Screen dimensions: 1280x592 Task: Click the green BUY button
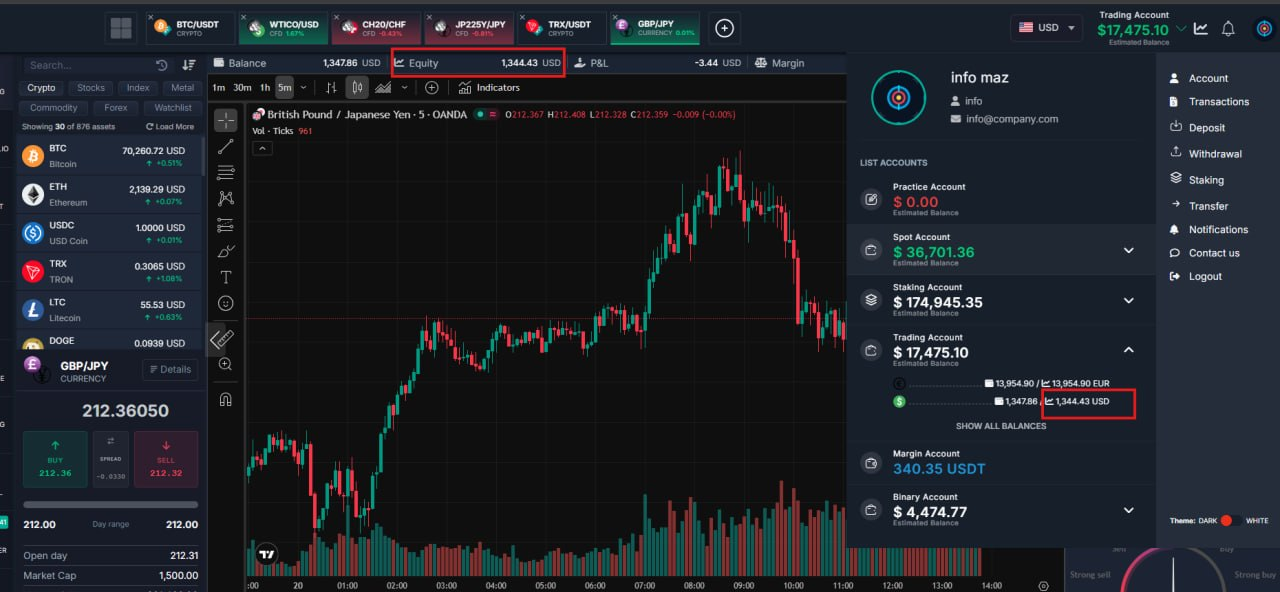coord(55,459)
